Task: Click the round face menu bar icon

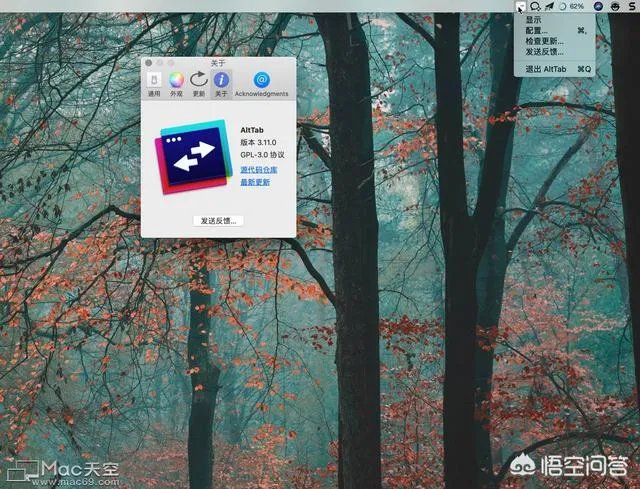Action: pyautogui.click(x=615, y=6)
